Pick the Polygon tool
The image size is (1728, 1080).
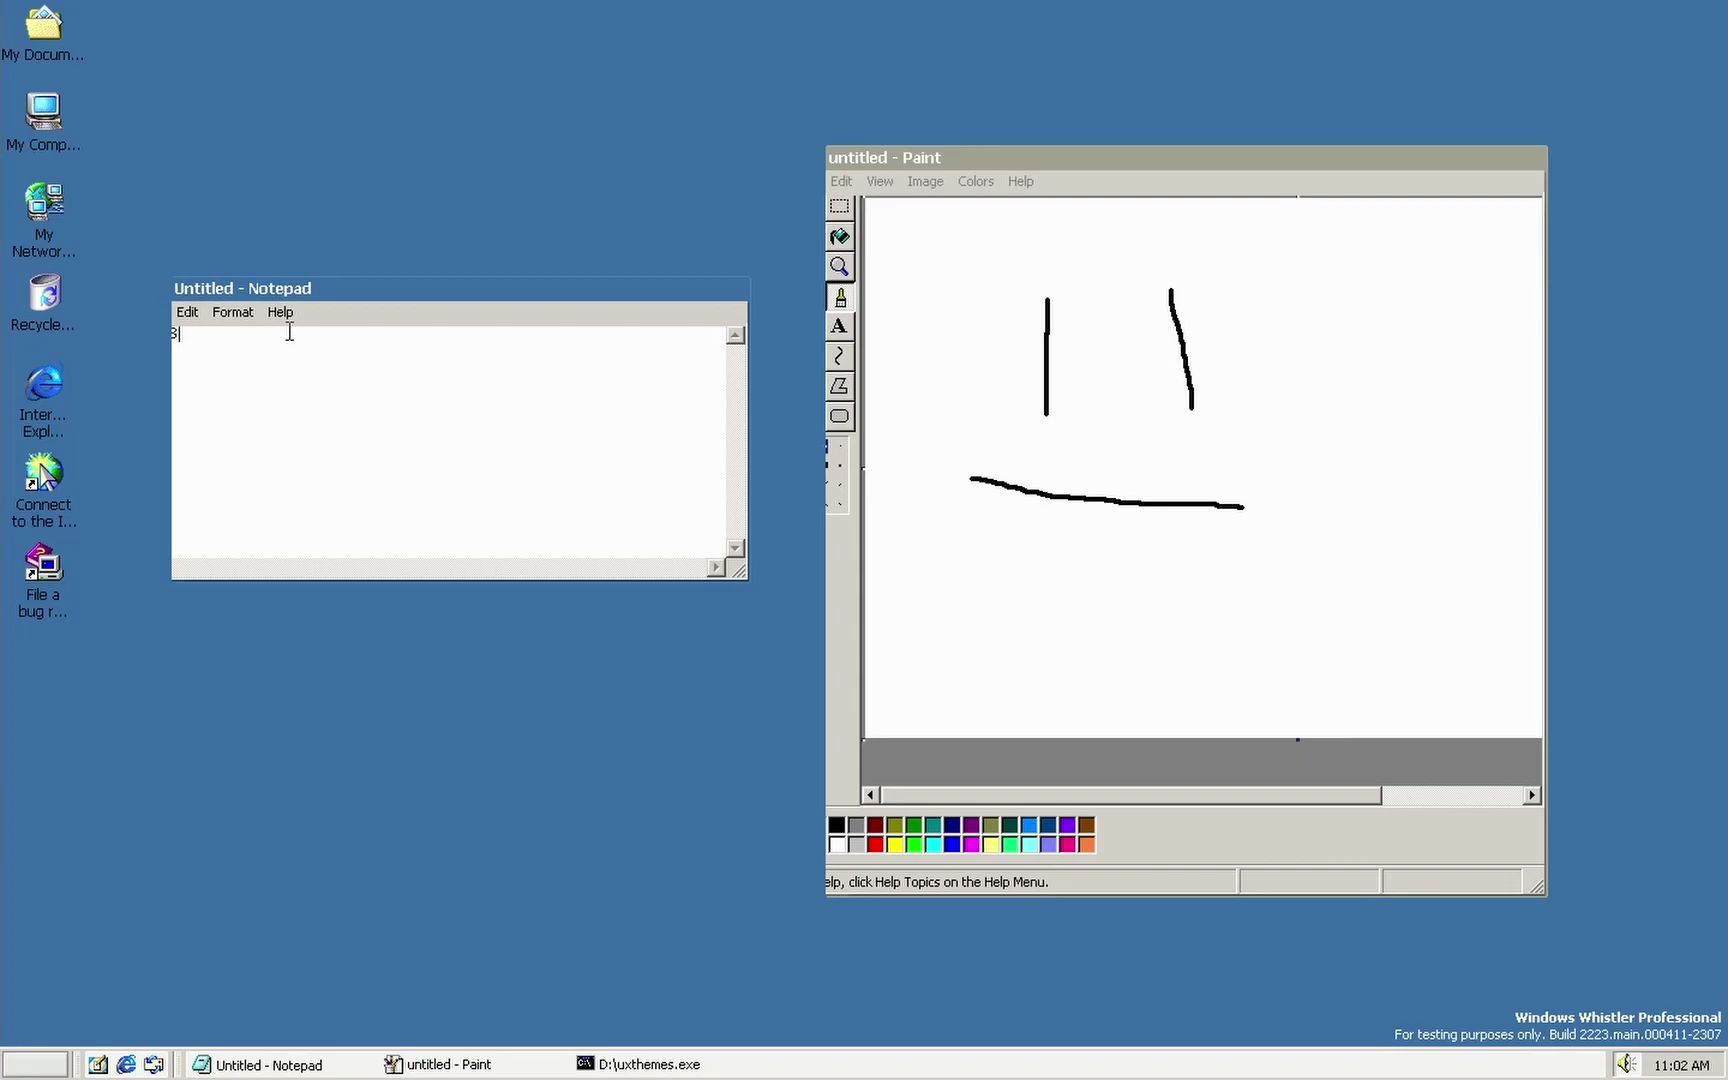click(839, 386)
